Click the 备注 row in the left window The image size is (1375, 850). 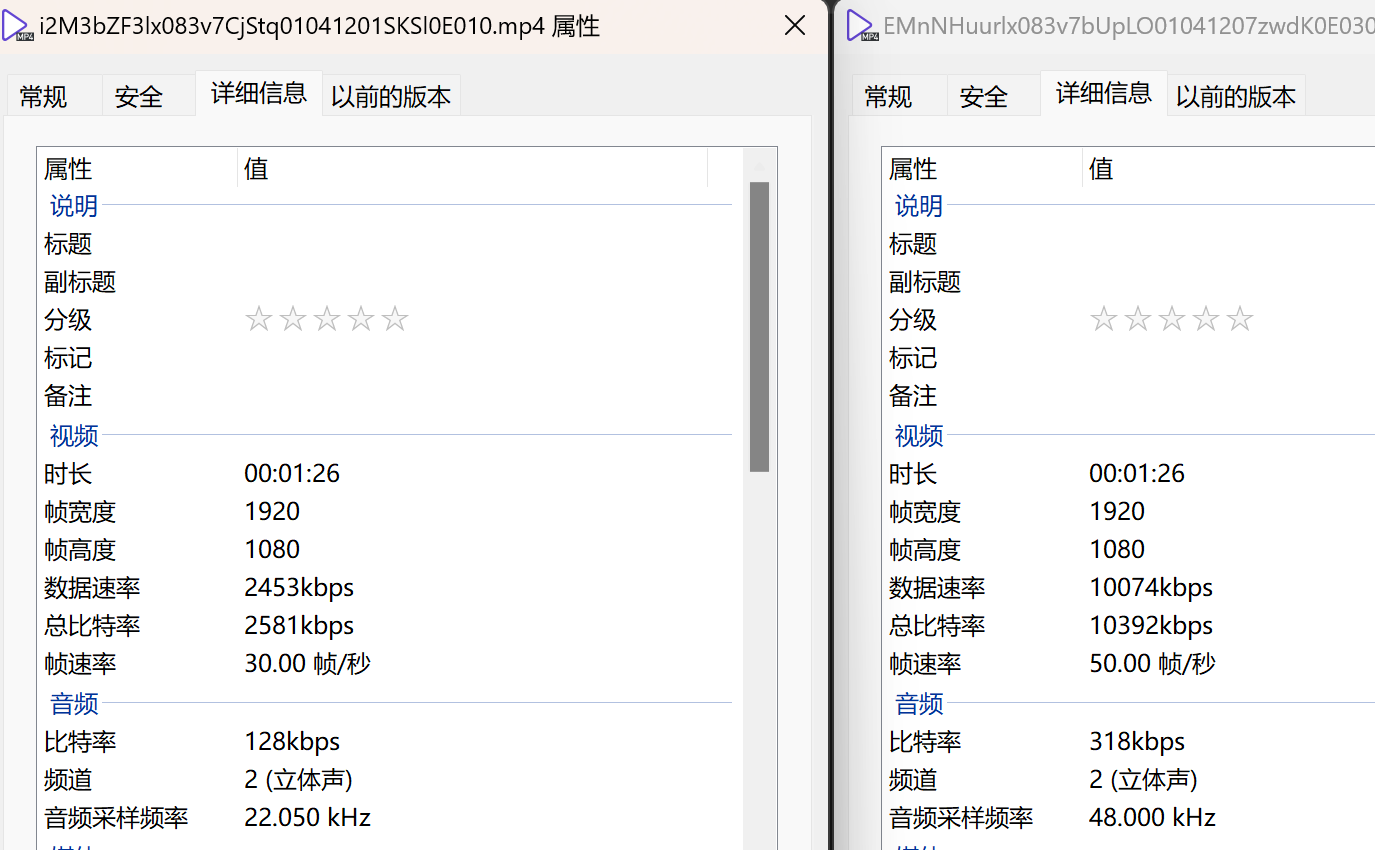coord(390,396)
